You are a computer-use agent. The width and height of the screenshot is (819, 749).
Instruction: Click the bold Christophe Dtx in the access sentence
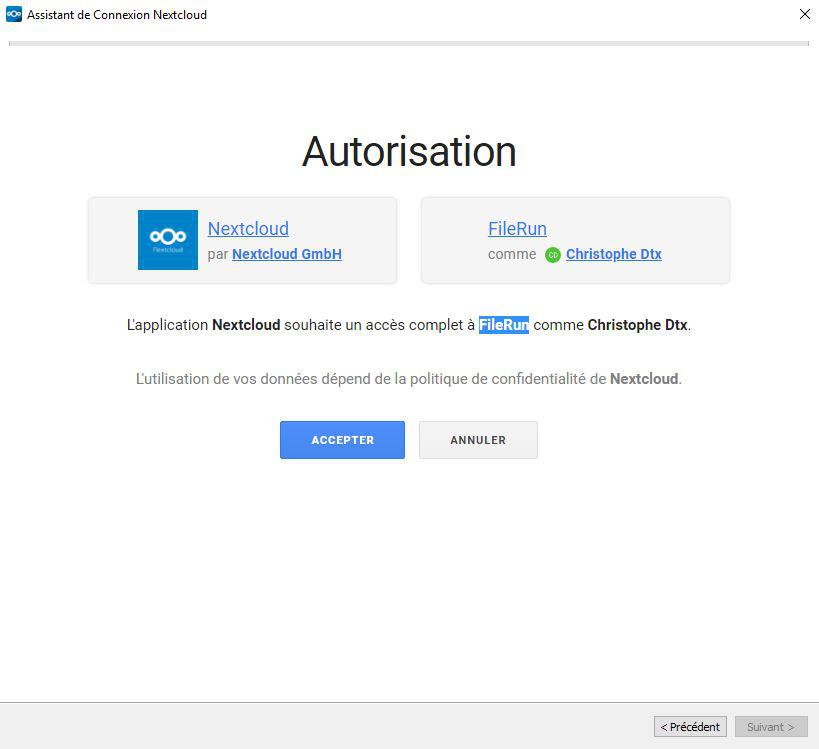637,325
